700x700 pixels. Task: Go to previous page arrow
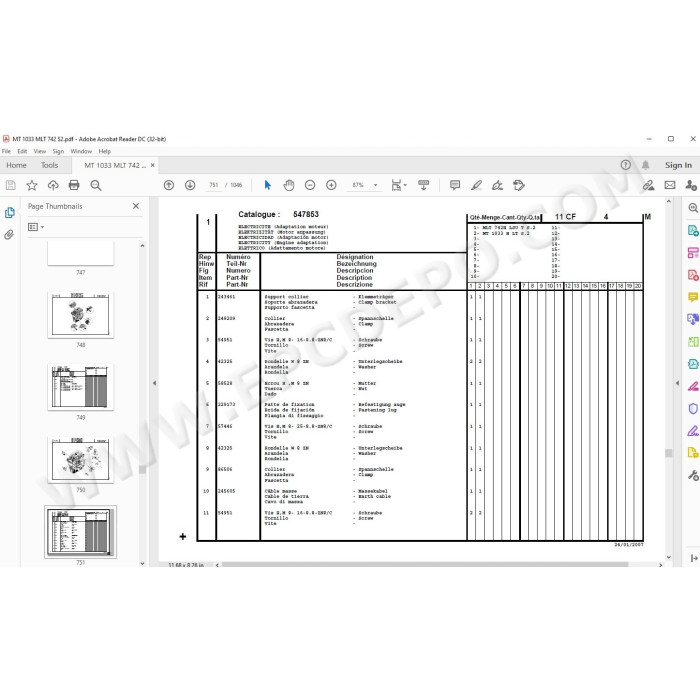point(169,185)
